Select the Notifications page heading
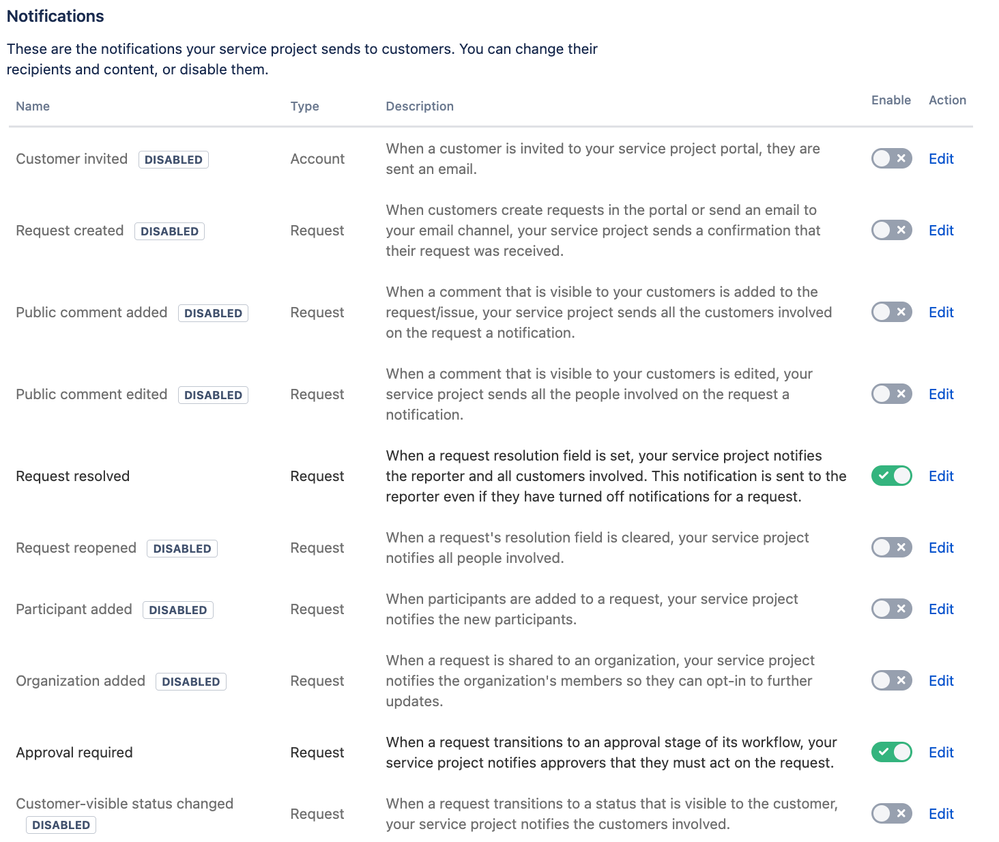This screenshot has width=999, height=842. tap(55, 16)
